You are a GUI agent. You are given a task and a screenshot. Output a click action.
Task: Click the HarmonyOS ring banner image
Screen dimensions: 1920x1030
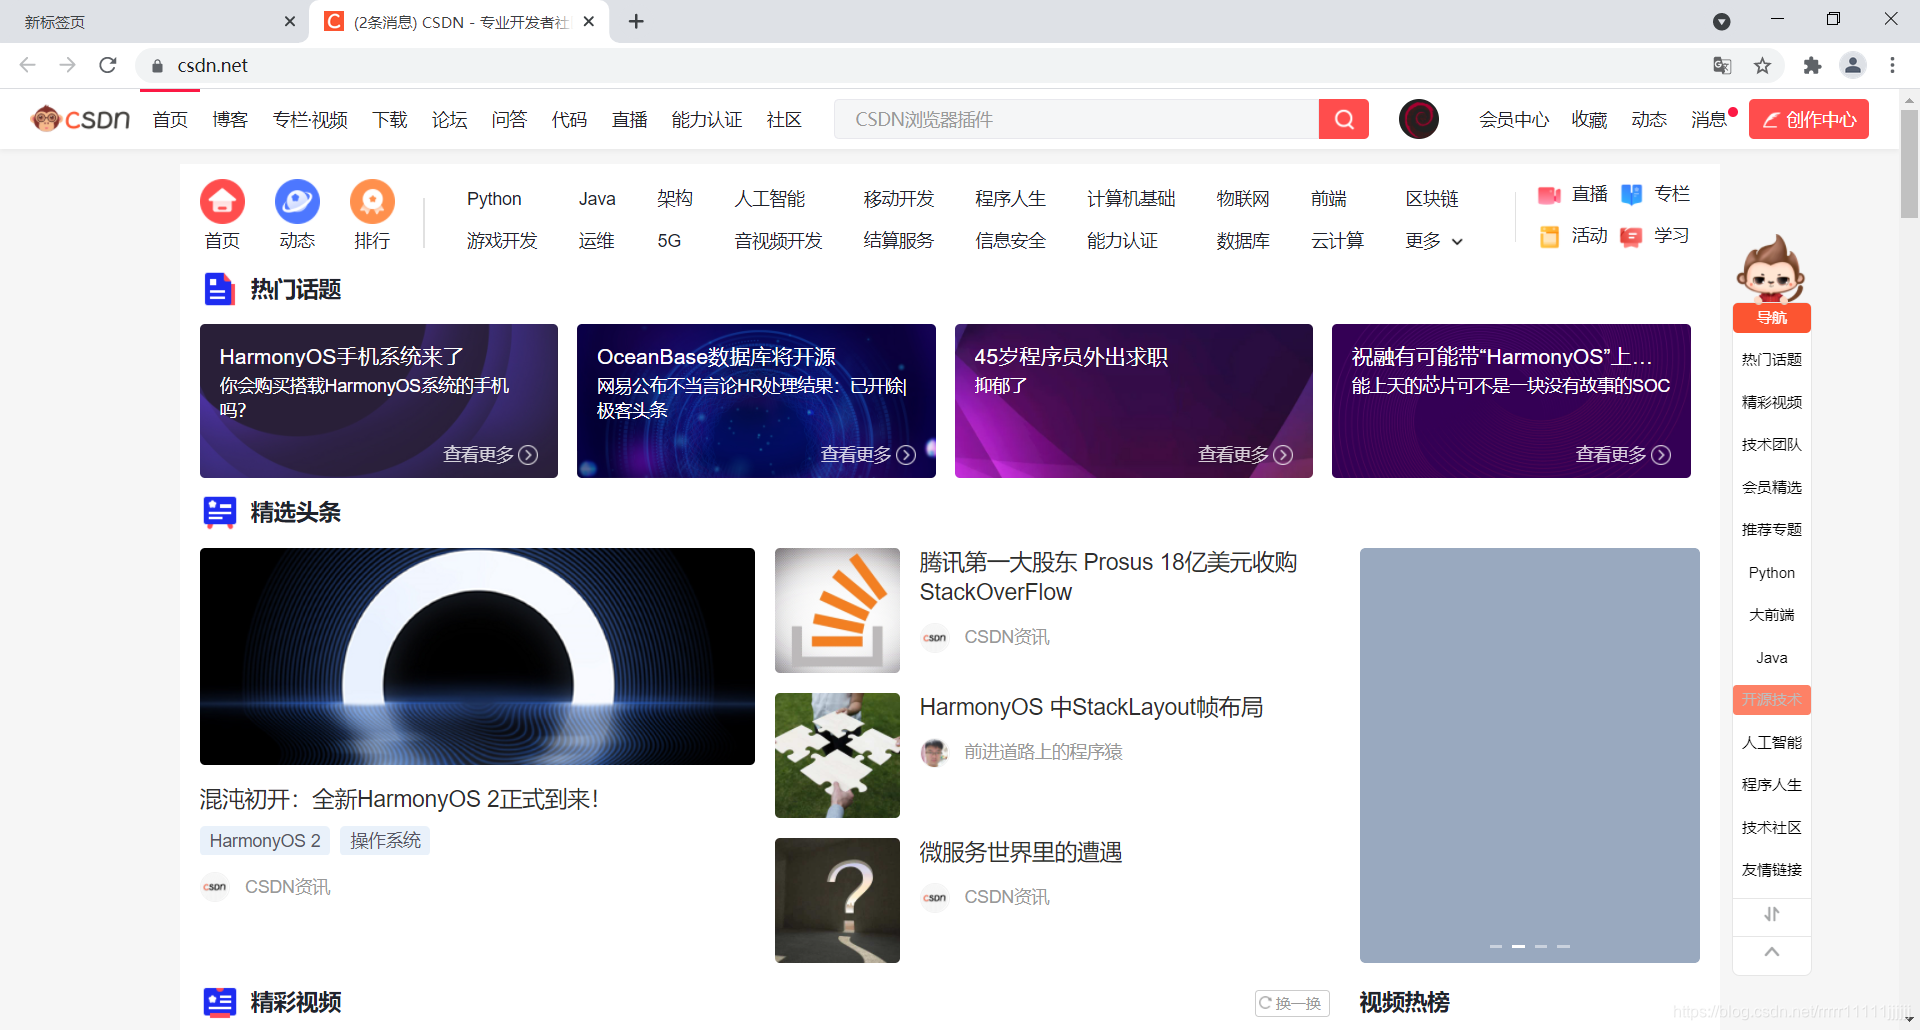477,656
